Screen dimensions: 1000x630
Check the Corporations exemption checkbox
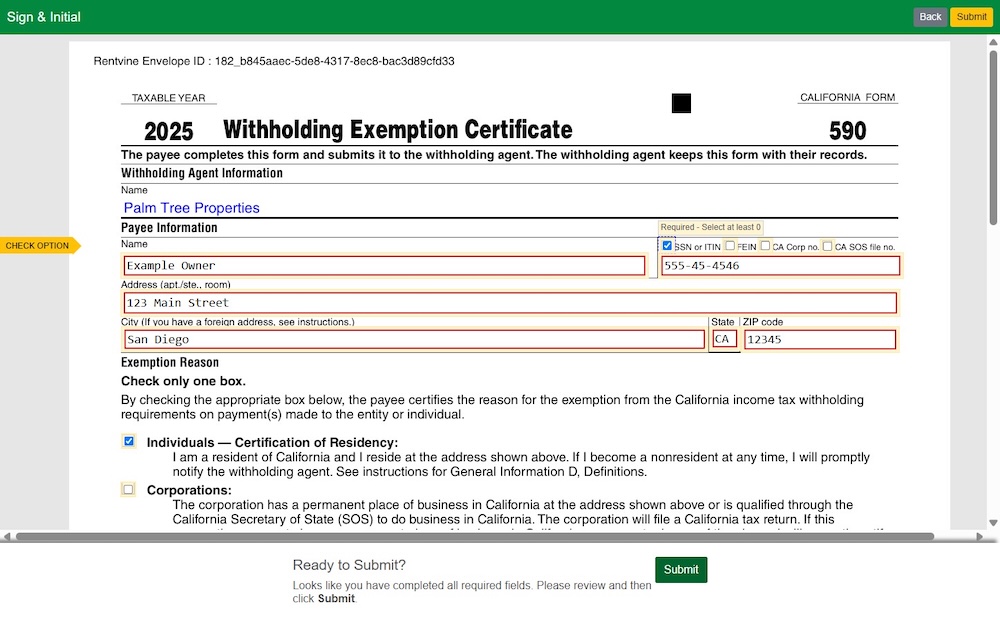pos(129,489)
